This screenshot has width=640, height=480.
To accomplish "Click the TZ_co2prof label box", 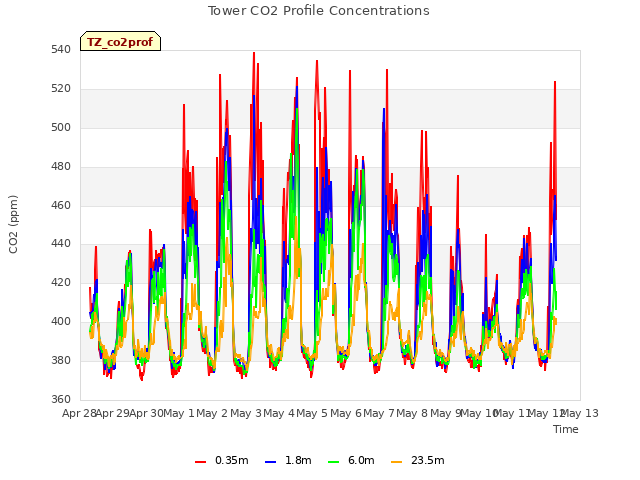I will click(120, 41).
